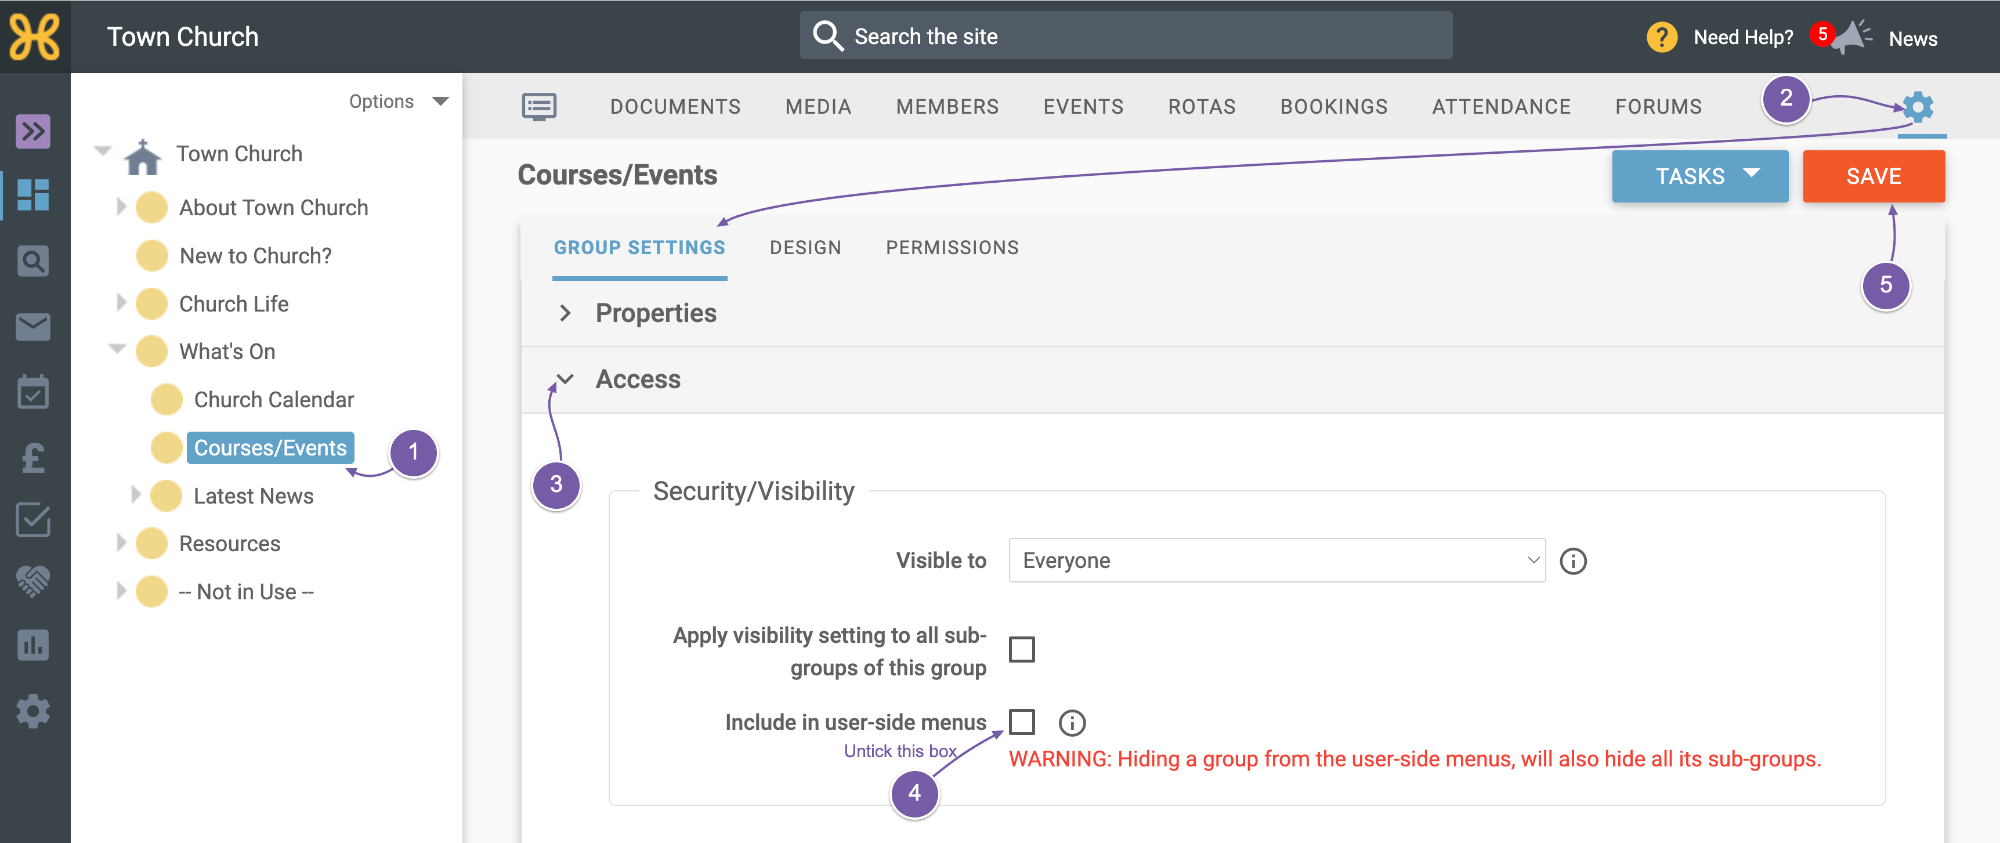
Task: Open the calendar check icon in sidebar
Action: pyautogui.click(x=33, y=392)
